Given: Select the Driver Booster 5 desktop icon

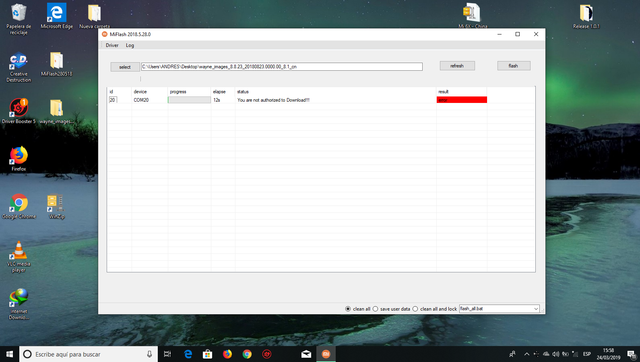Looking at the screenshot, I should coord(18,111).
